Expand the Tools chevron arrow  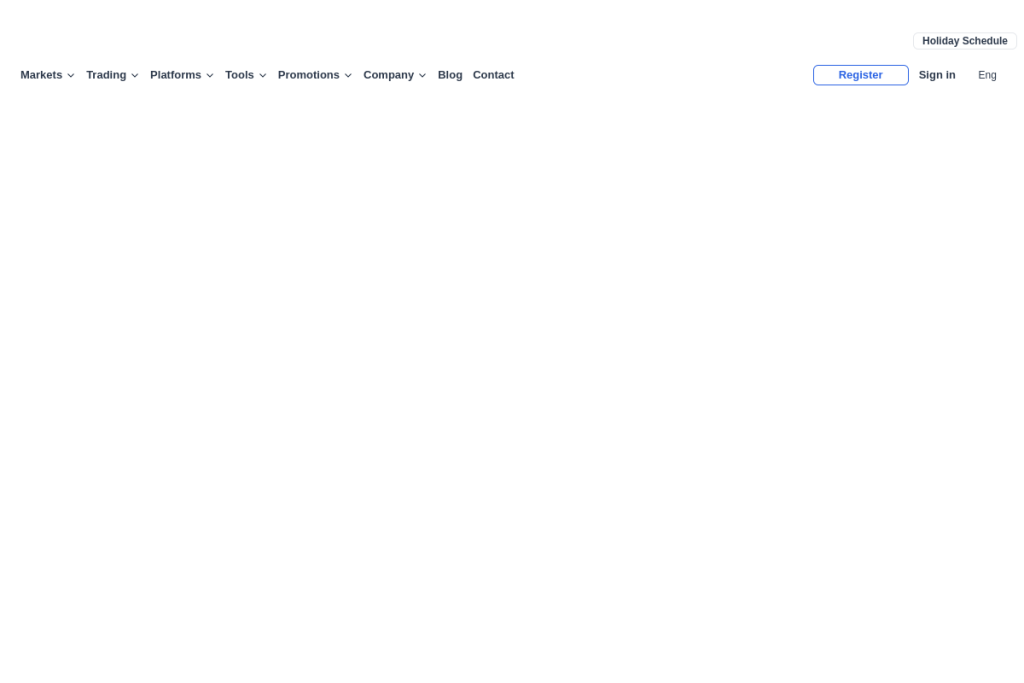click(x=263, y=76)
